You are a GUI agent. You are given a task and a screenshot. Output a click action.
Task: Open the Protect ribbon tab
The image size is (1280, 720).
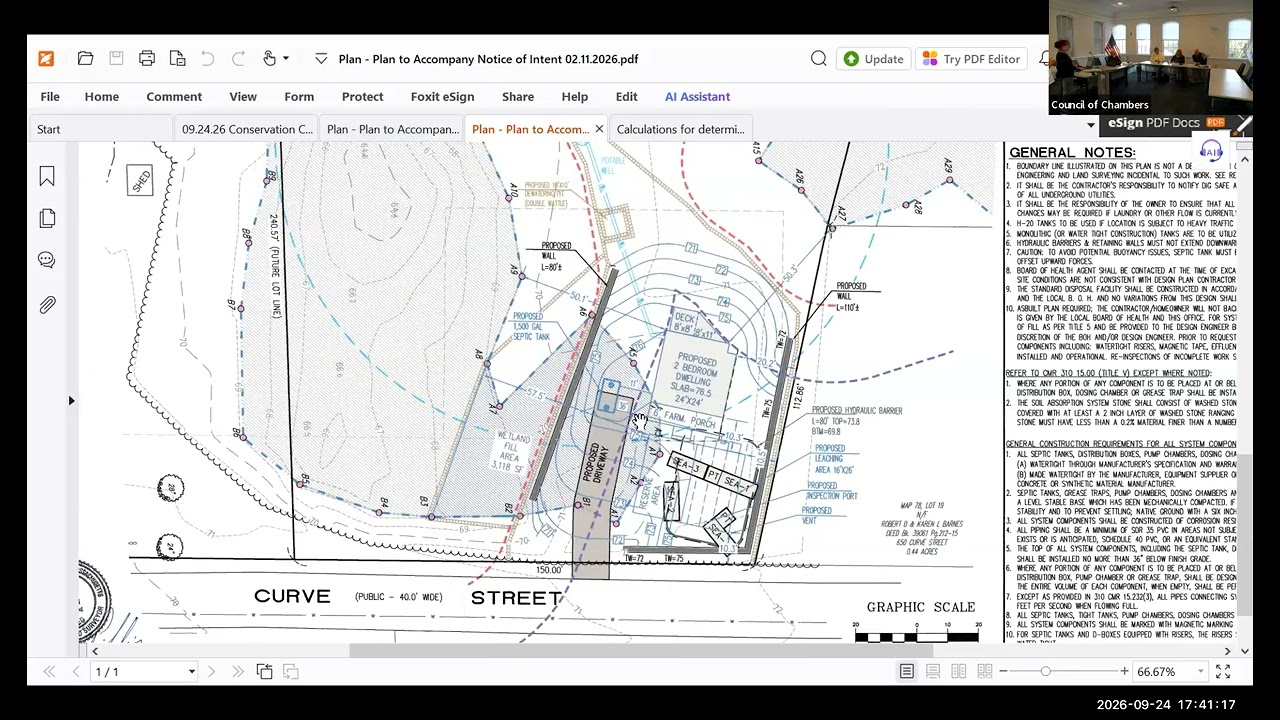[362, 97]
